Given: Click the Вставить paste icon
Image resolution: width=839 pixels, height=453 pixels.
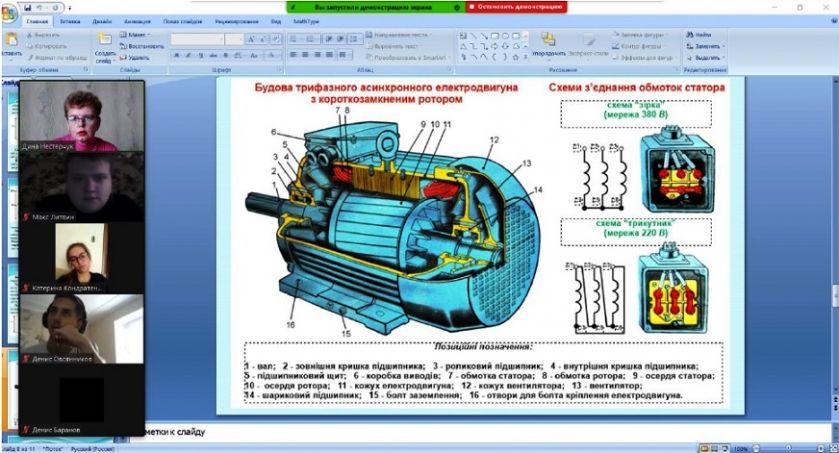Looking at the screenshot, I should coord(10,43).
